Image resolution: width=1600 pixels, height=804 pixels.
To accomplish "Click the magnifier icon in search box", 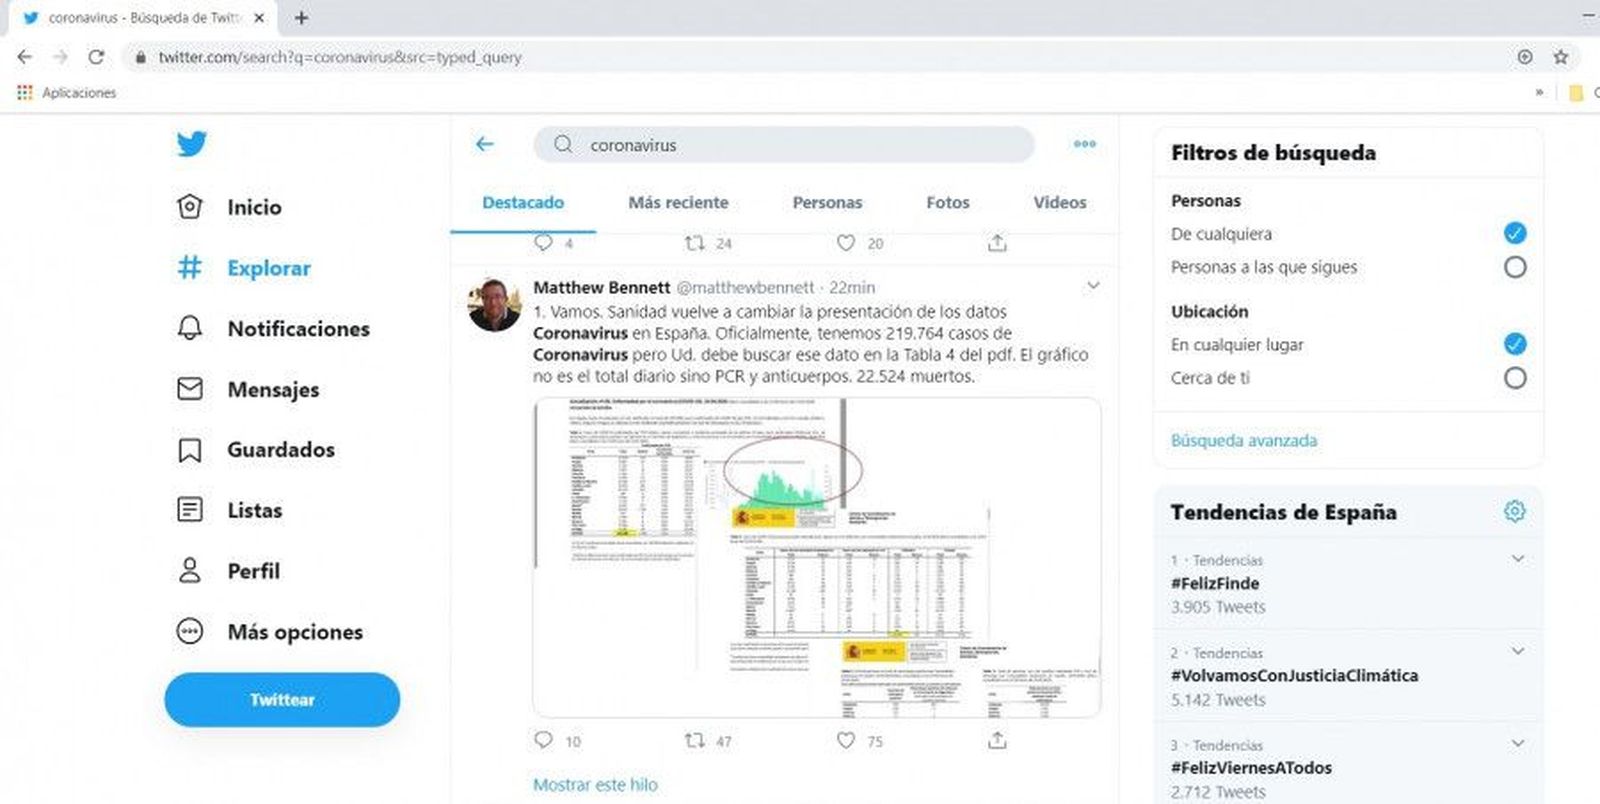I will tap(563, 144).
